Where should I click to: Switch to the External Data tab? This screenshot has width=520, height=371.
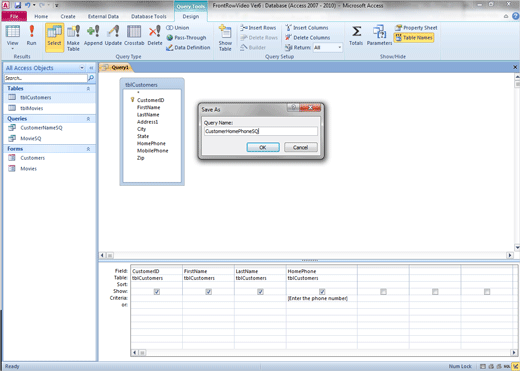pos(103,16)
